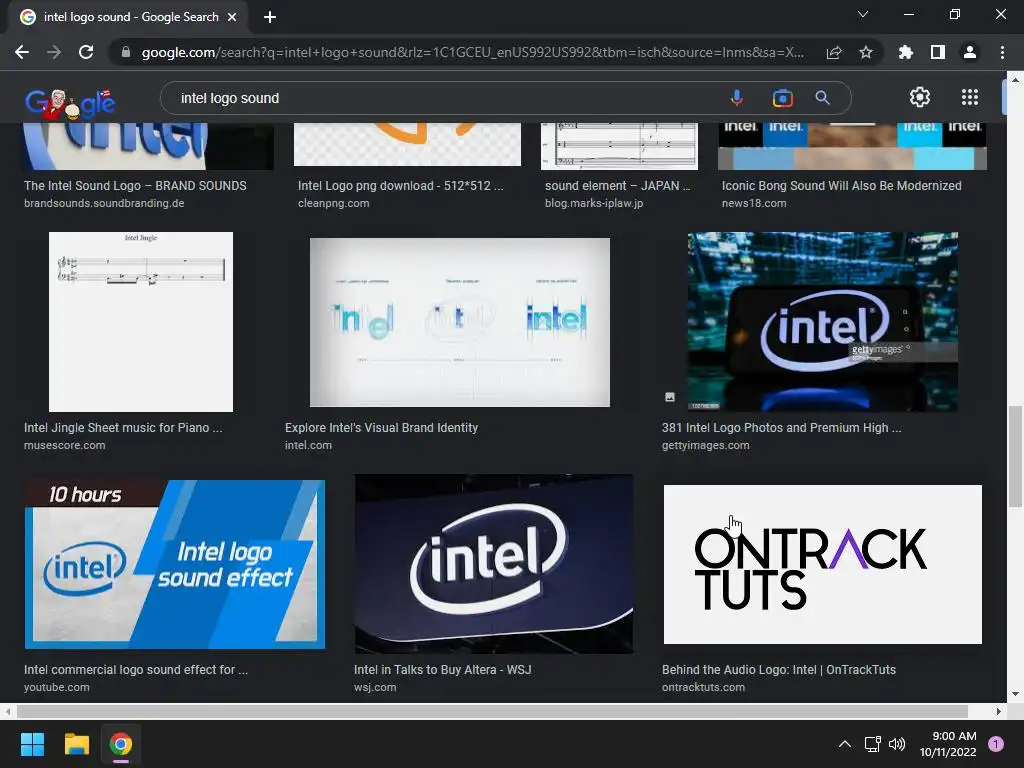Click the vertical scrollbar up arrow
This screenshot has height=768, width=1024.
pos(1015,80)
